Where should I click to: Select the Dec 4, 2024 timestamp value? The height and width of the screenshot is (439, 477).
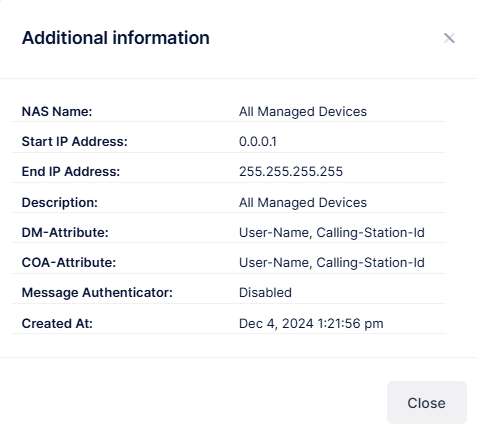(x=311, y=323)
